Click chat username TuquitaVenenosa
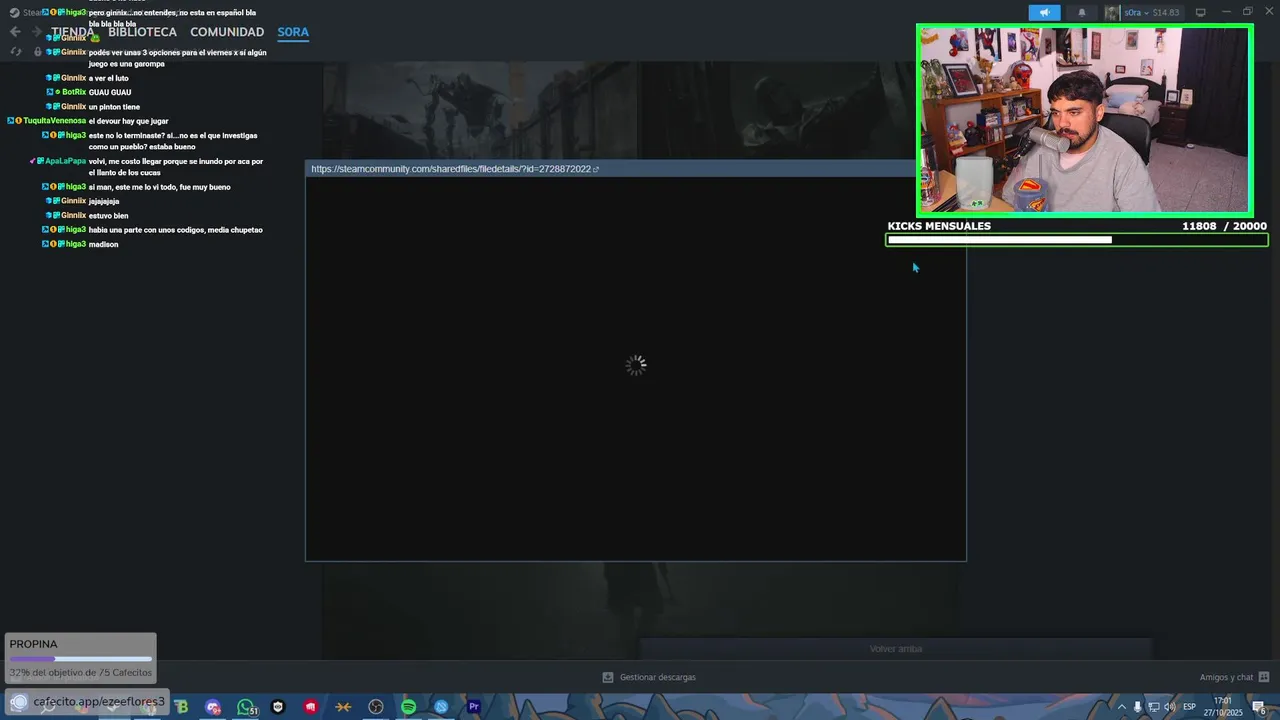The height and width of the screenshot is (720, 1280). pos(55,121)
